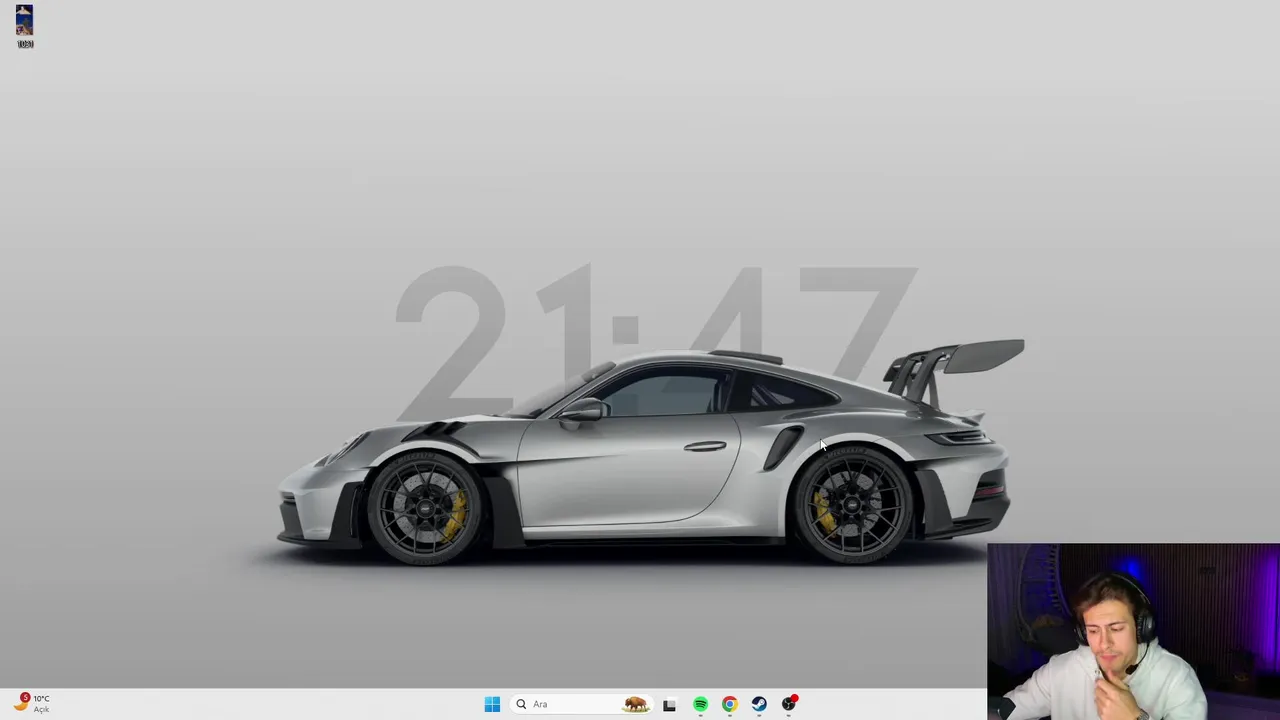This screenshot has width=1280, height=720.
Task: Open OBS Studio from the taskbar
Action: pos(789,704)
